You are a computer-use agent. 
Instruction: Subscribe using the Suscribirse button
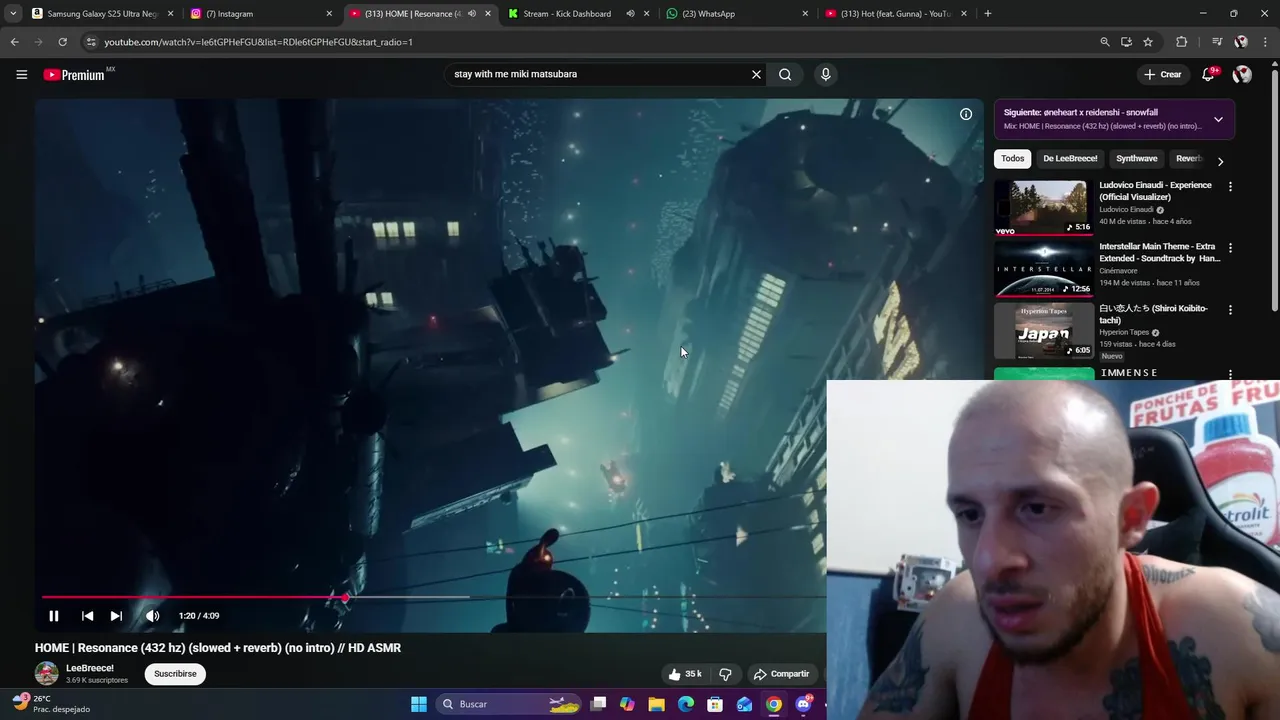click(175, 674)
